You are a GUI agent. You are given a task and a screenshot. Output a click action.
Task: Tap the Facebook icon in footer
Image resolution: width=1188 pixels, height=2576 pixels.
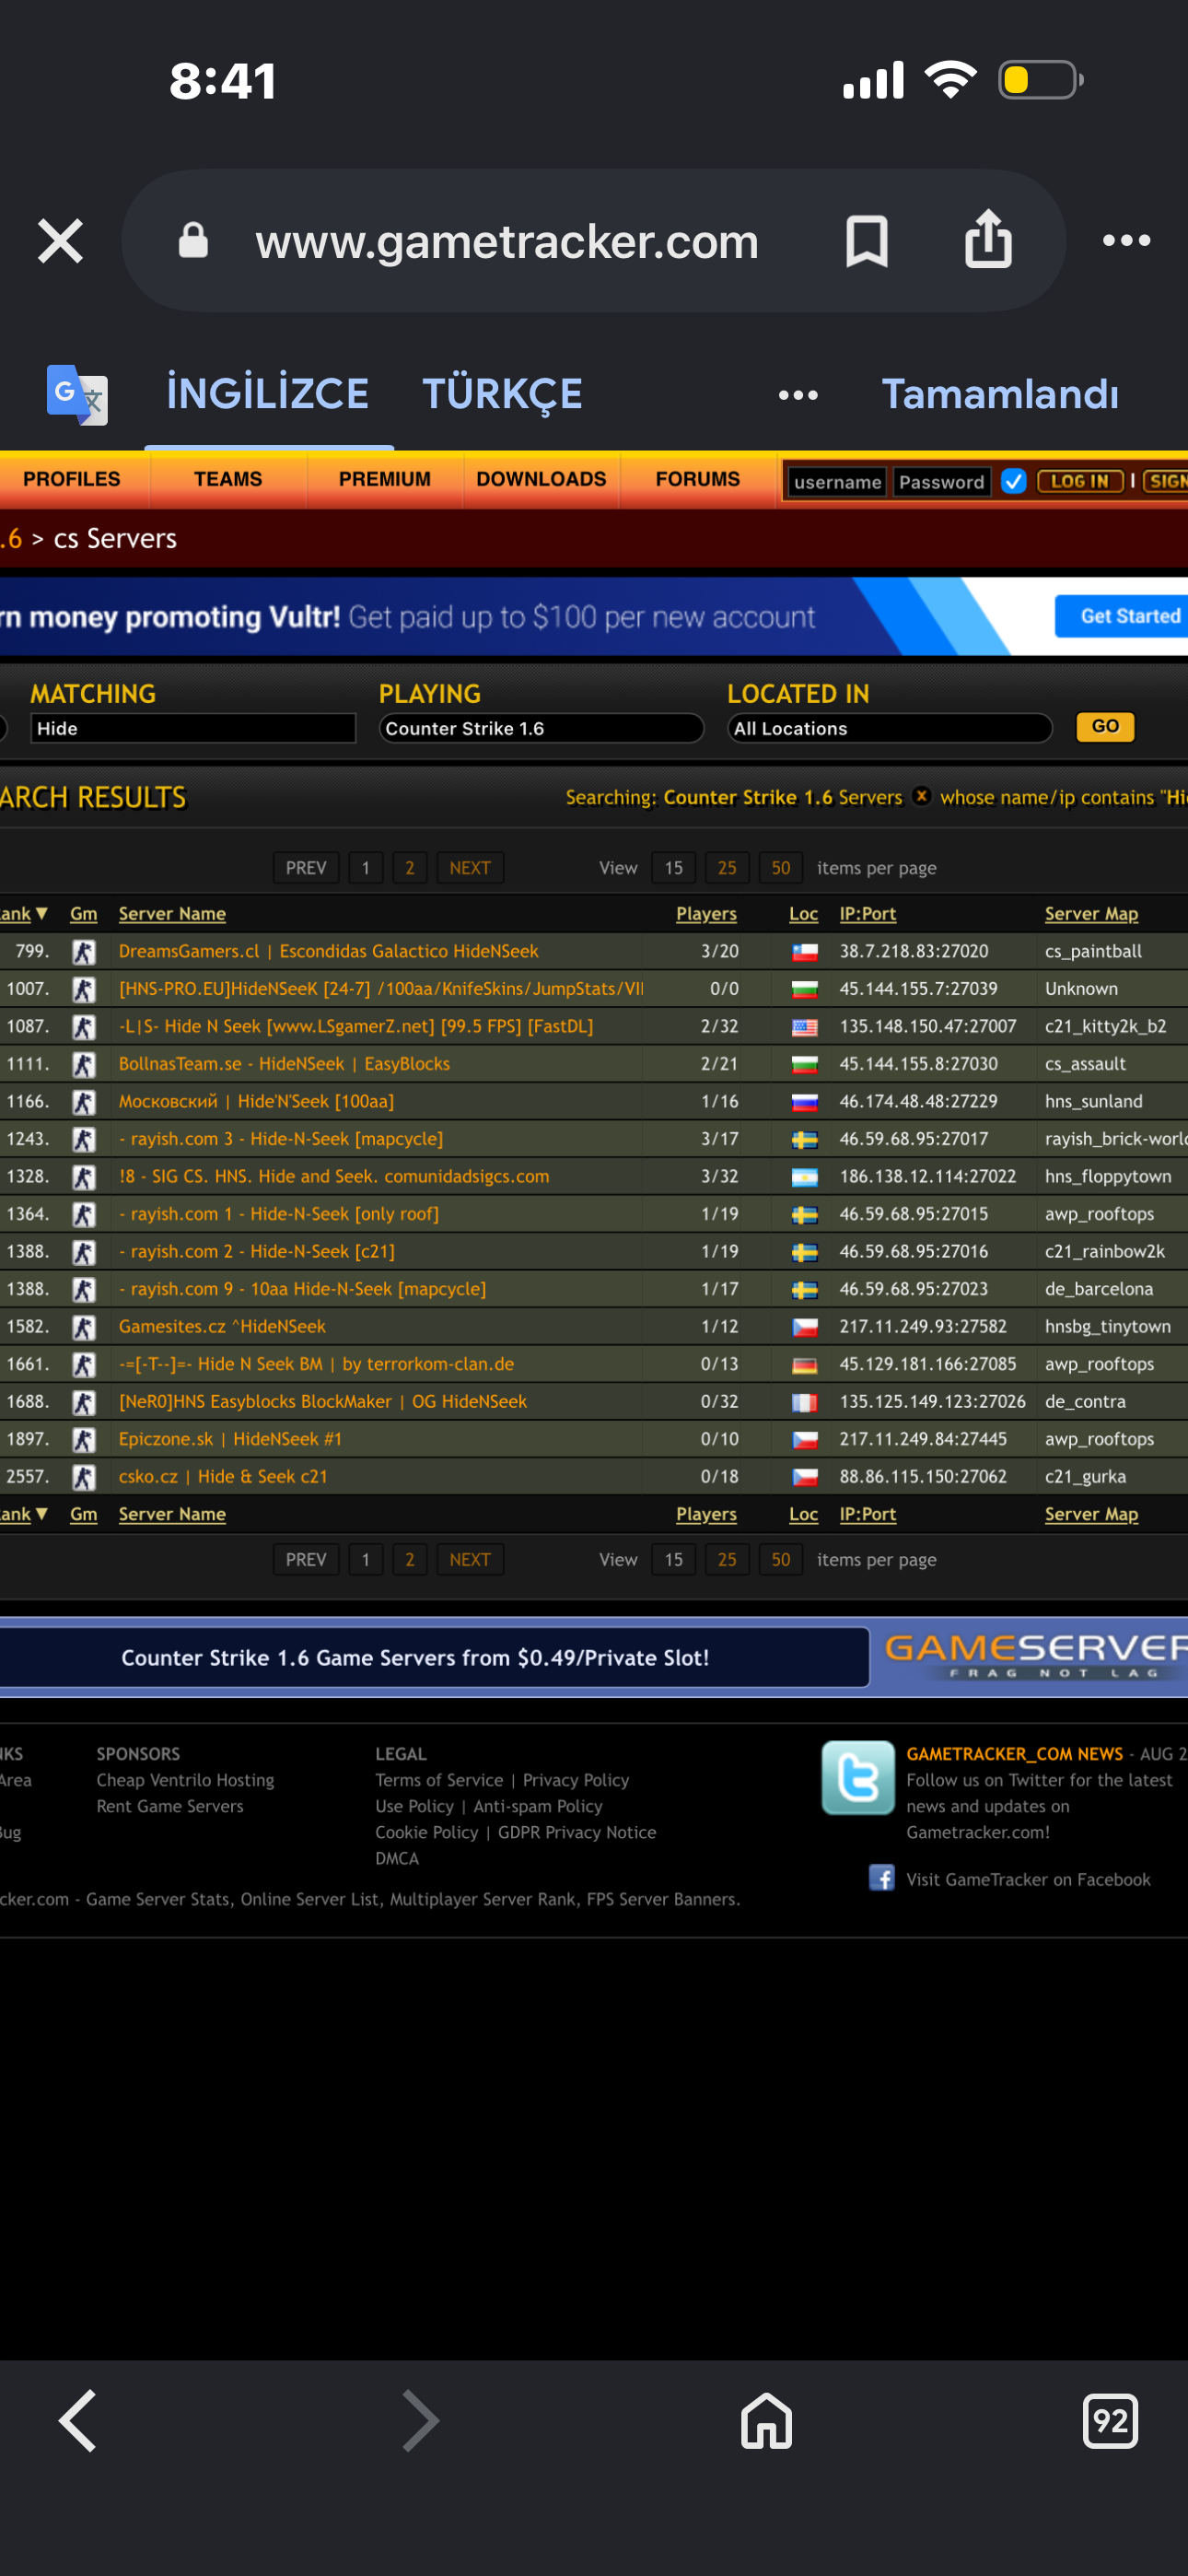tap(881, 1877)
